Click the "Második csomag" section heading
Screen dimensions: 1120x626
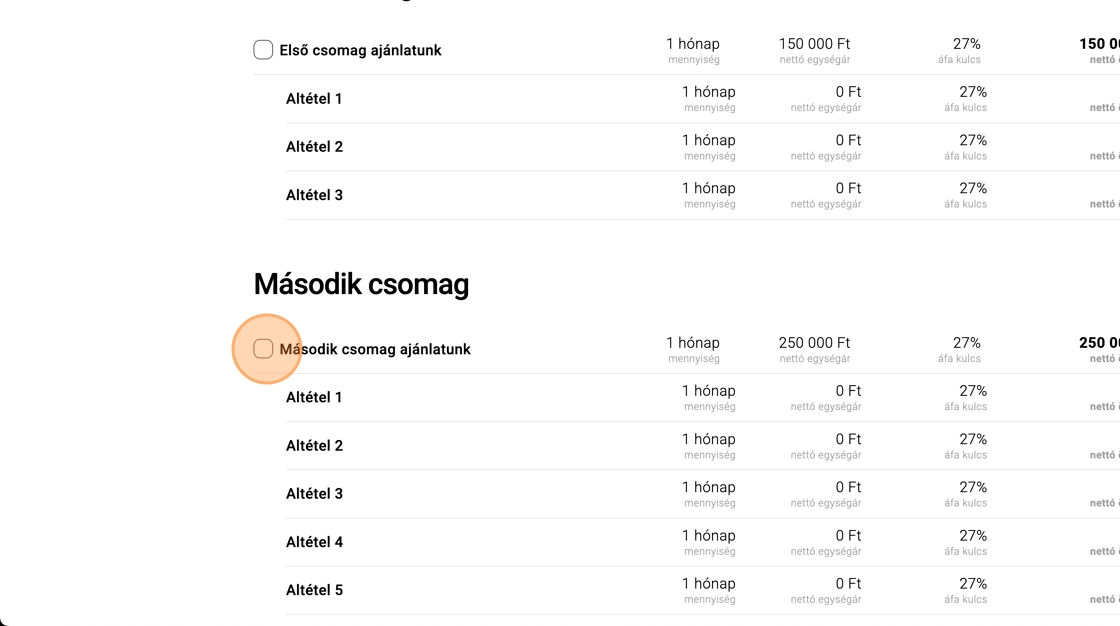pyautogui.click(x=361, y=284)
